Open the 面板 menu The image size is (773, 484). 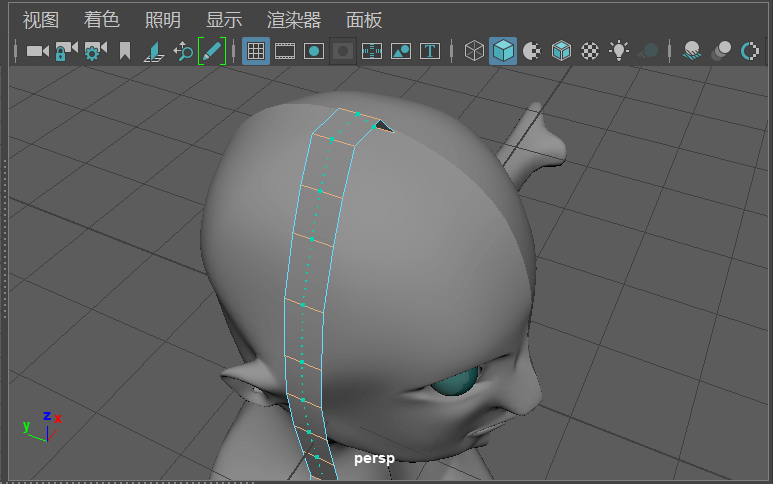point(364,20)
